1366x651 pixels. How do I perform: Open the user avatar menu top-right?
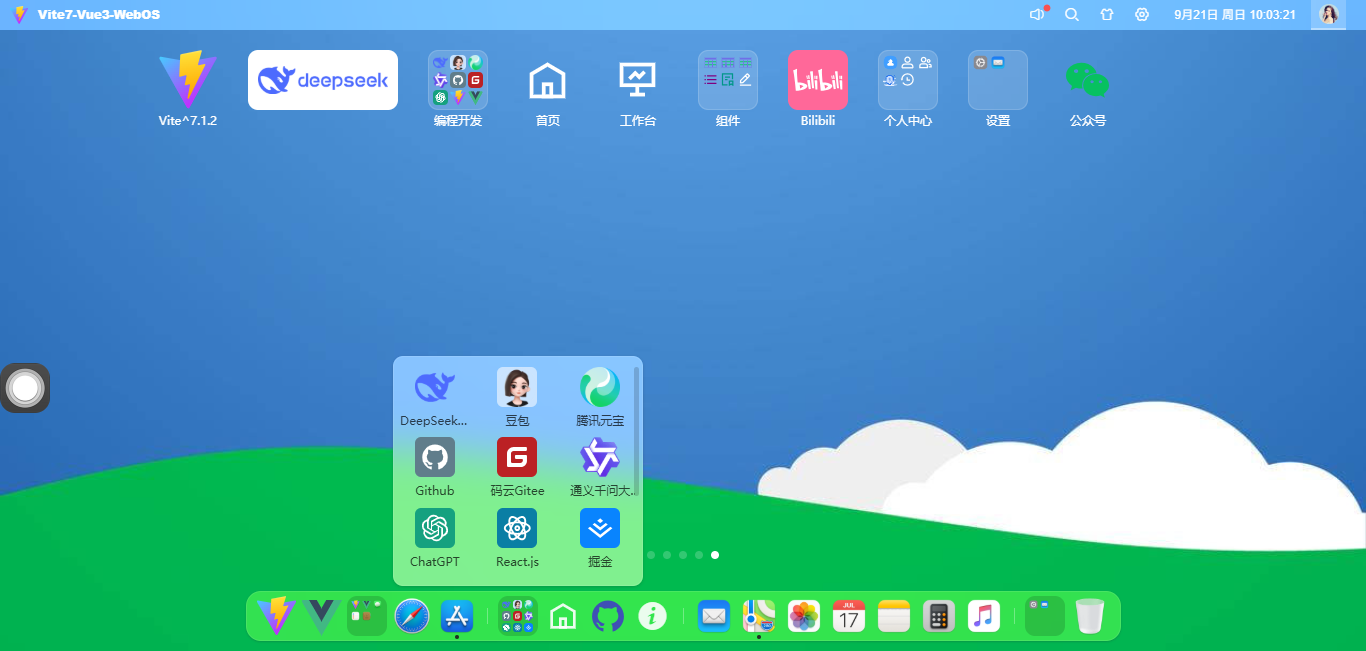click(x=1329, y=15)
